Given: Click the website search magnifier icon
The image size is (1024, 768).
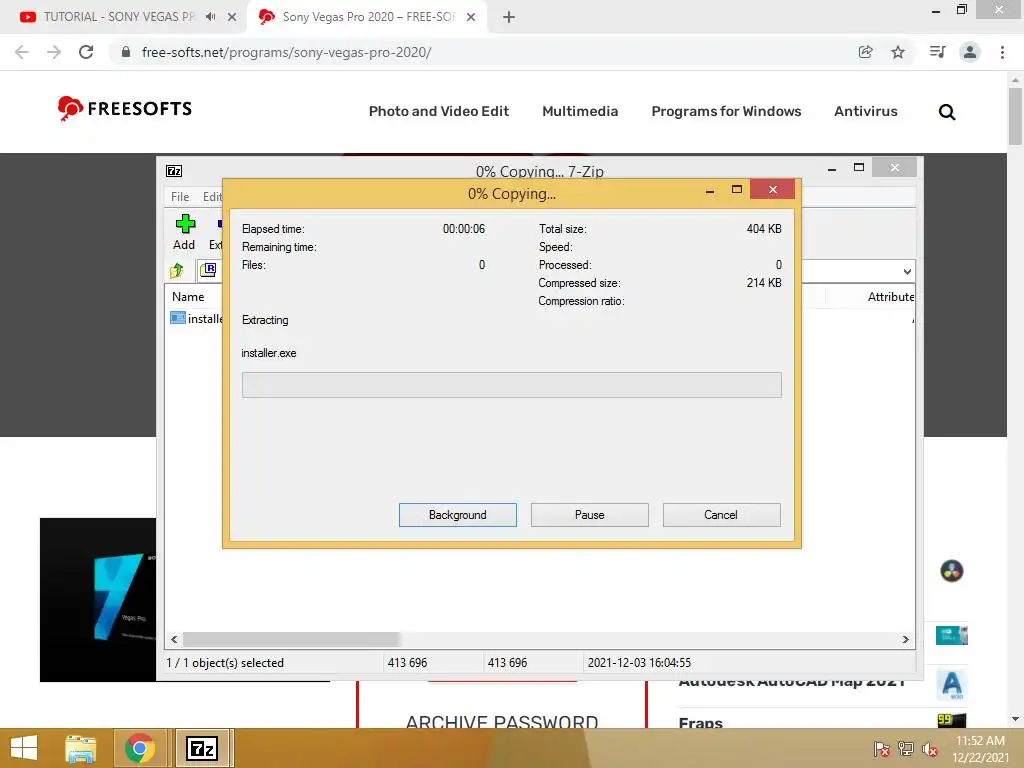Looking at the screenshot, I should click(x=947, y=112).
